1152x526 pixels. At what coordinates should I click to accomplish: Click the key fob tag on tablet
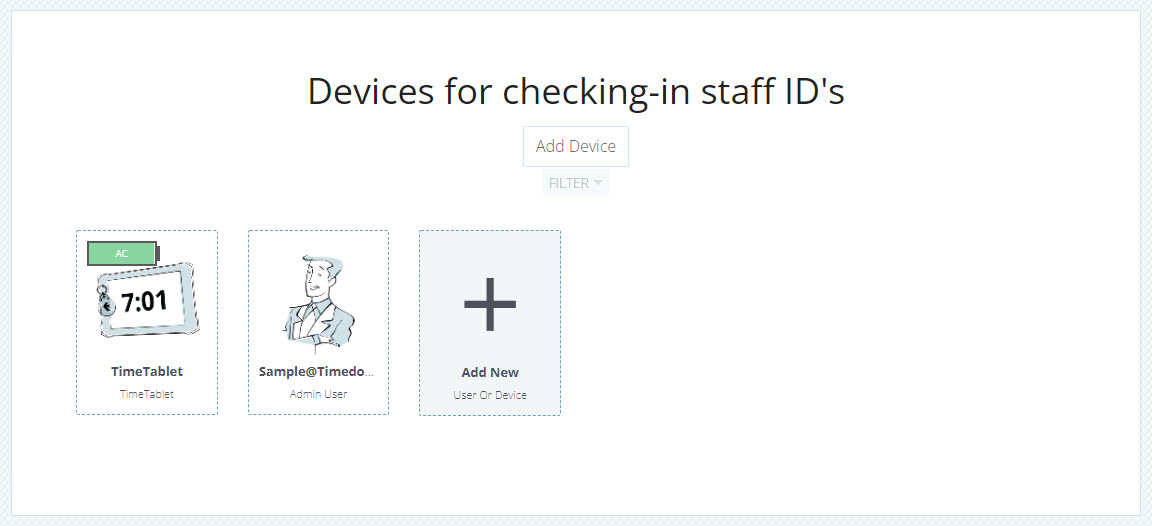point(105,302)
